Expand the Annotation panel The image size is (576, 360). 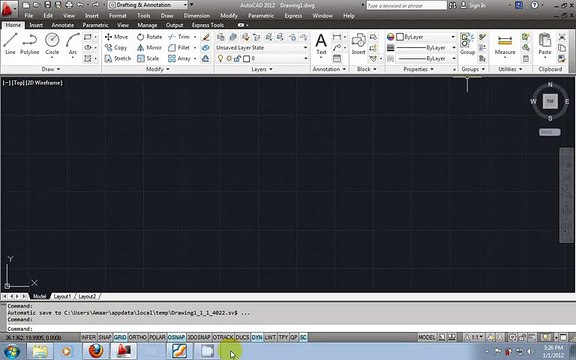329,69
